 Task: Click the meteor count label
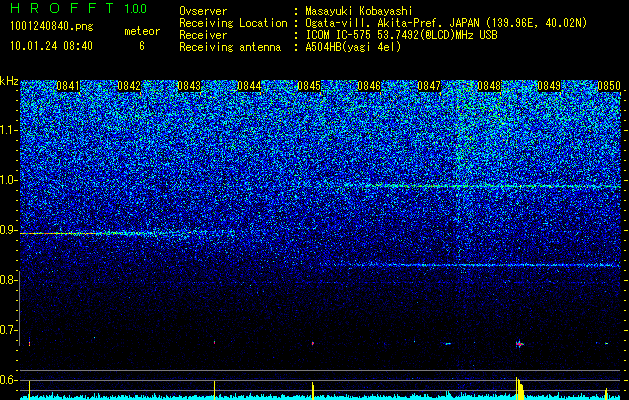point(142,31)
